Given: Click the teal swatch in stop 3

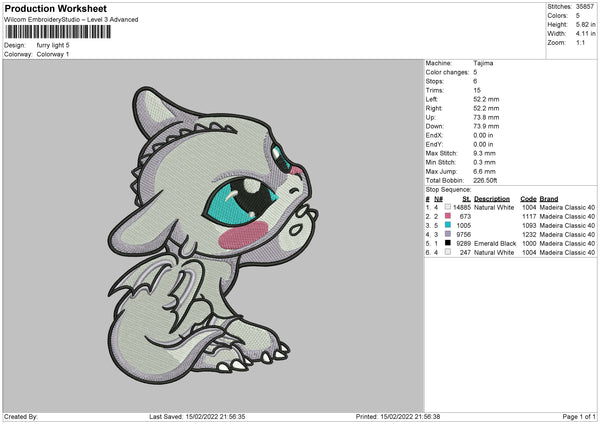Looking at the screenshot, I should [x=448, y=225].
